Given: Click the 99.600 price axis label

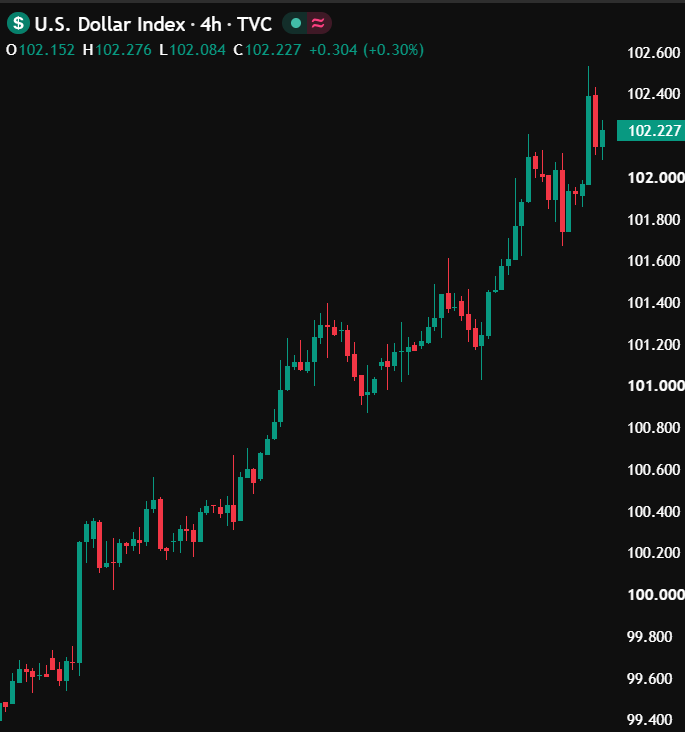Looking at the screenshot, I should tap(650, 678).
